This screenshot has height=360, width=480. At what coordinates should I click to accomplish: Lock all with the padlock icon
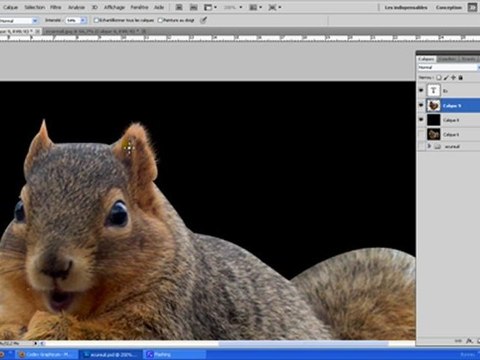(461, 78)
